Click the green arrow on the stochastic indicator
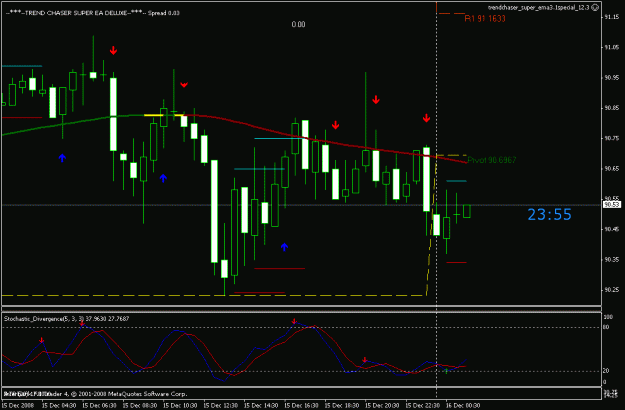625x410 pixels. pos(446,371)
